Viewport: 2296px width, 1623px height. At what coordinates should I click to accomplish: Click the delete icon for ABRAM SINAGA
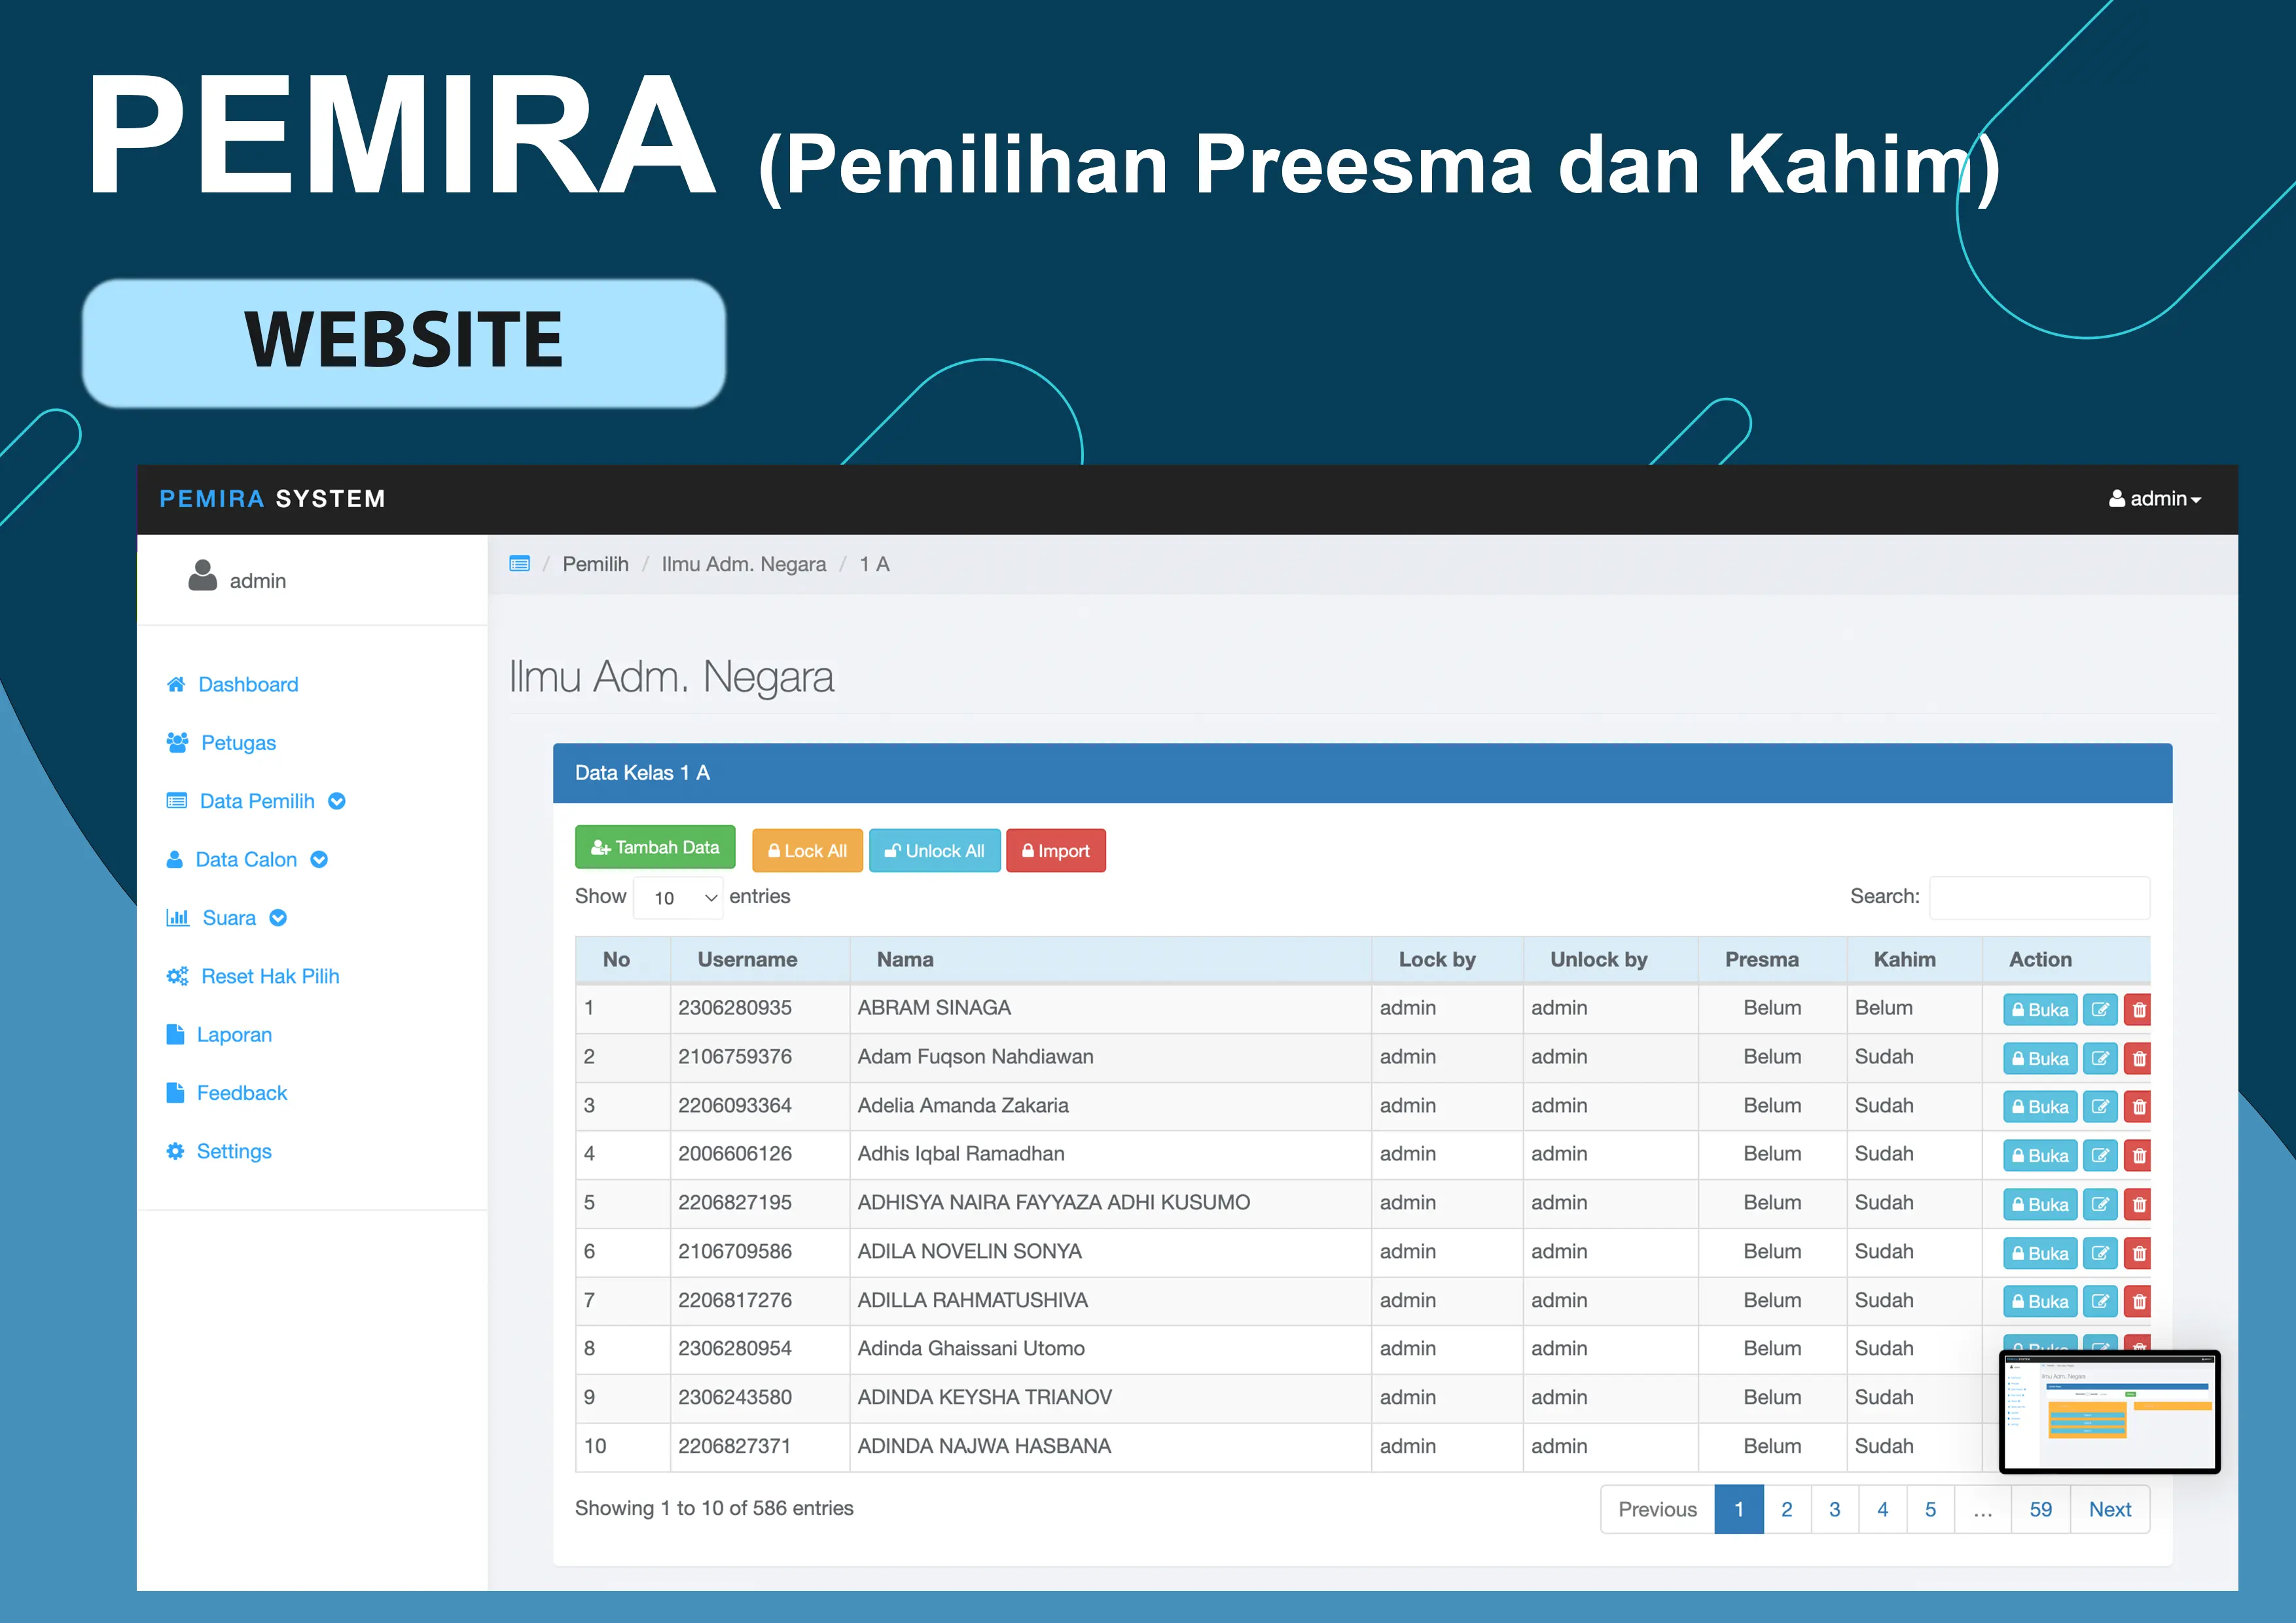2138,1010
